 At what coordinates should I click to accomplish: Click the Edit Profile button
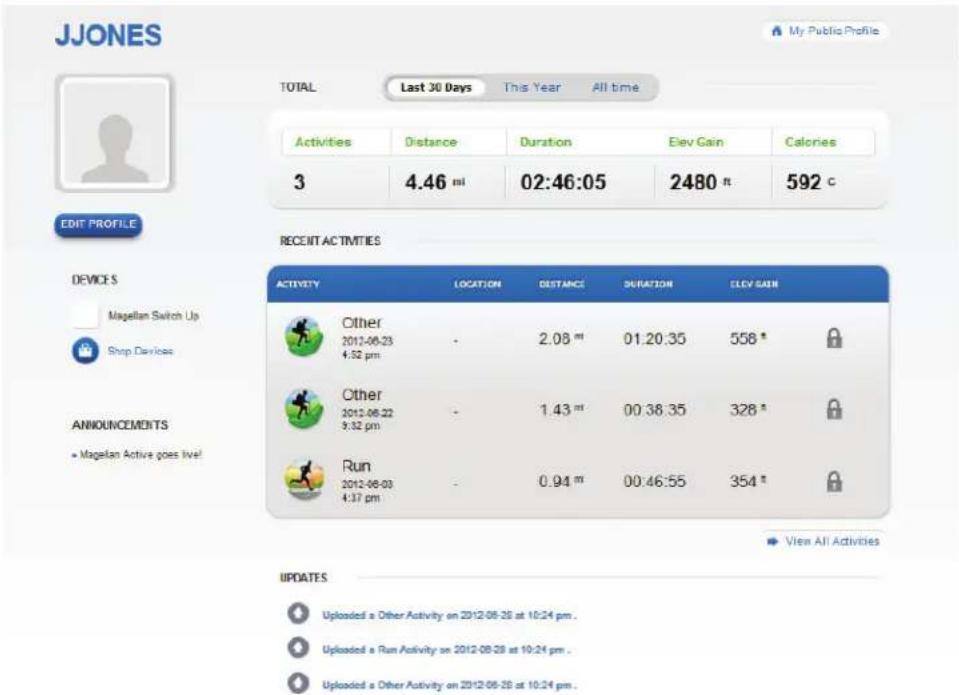coord(98,225)
